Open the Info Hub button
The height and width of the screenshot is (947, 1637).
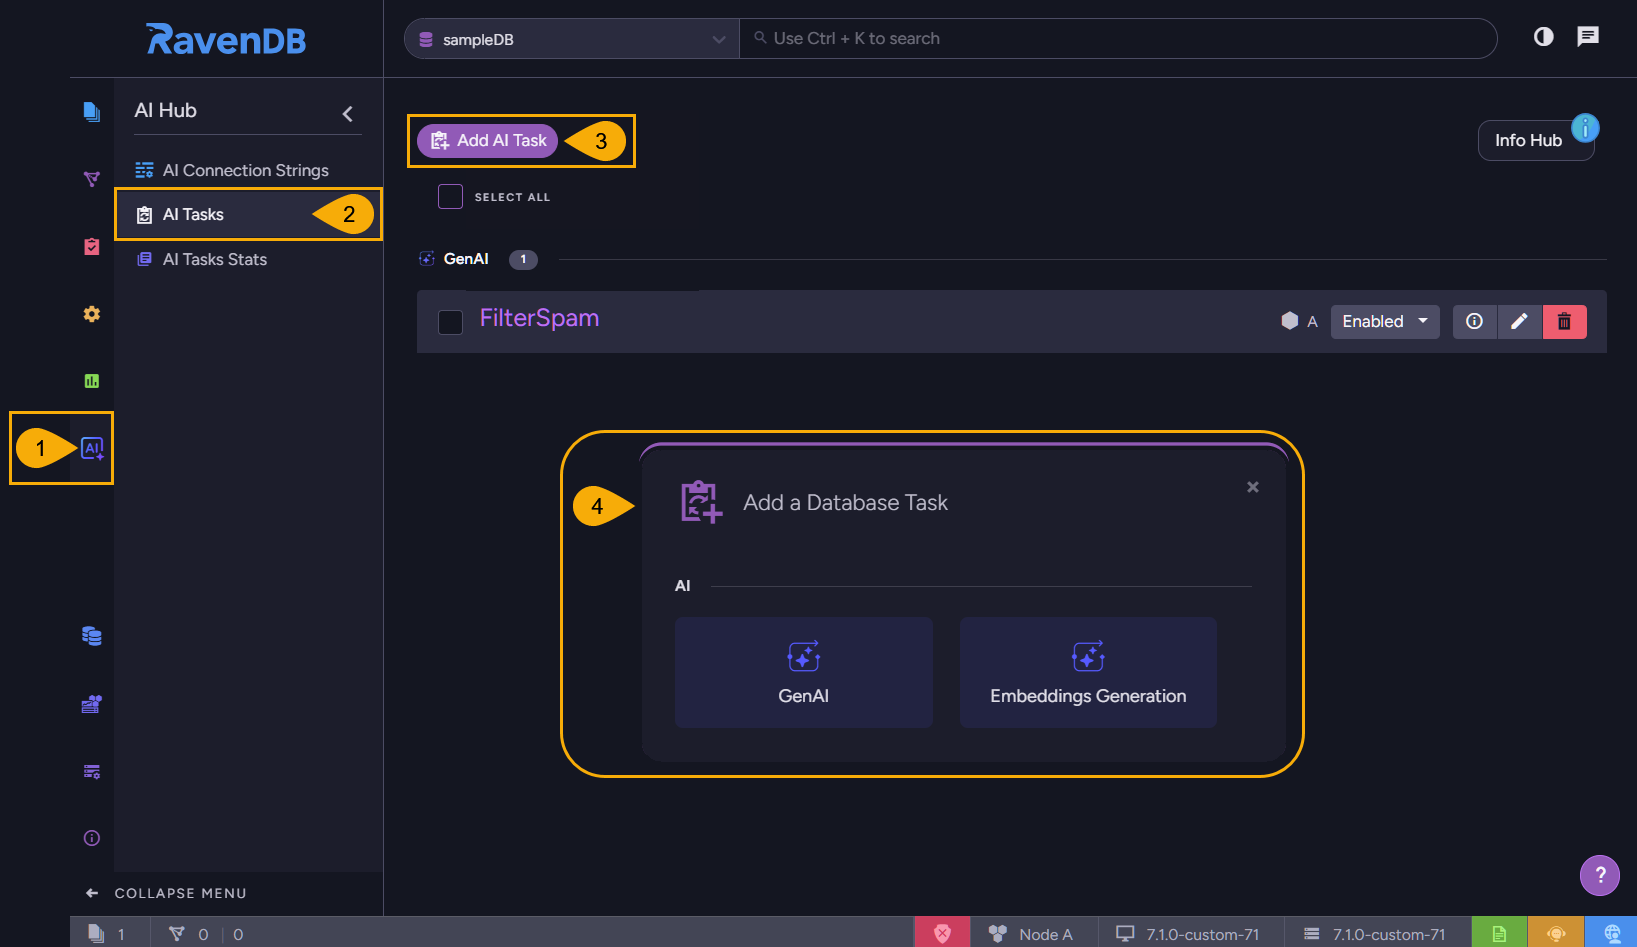1536,141
